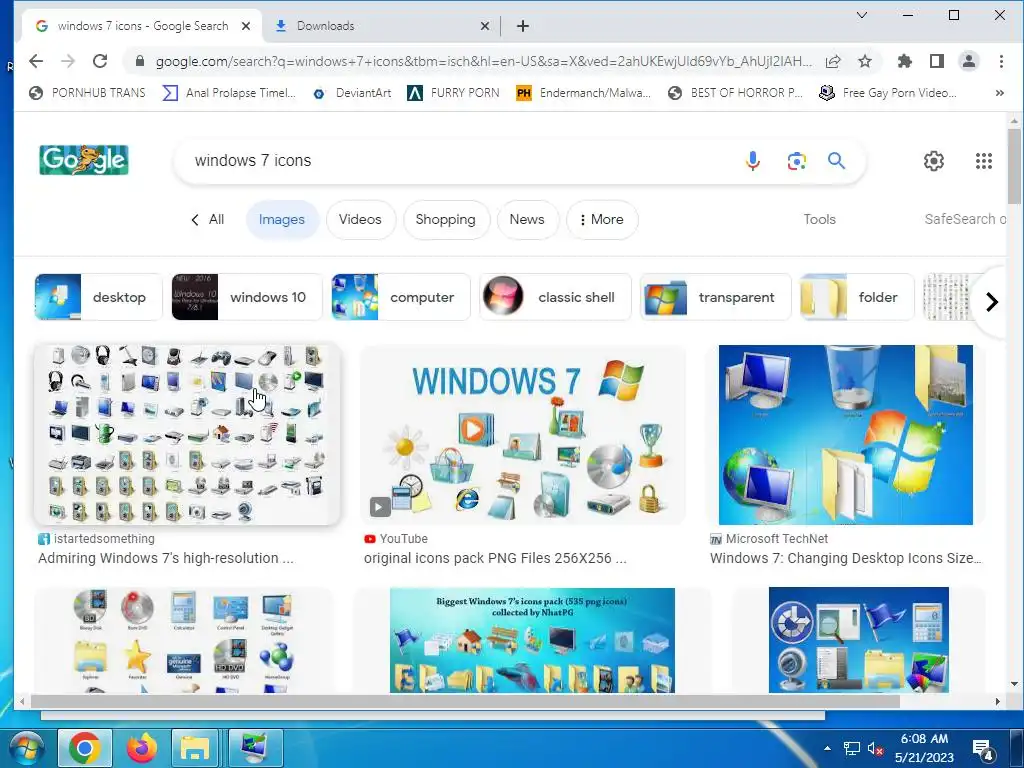Open original icons pack PNG Files link
1024x768 pixels.
pos(495,558)
